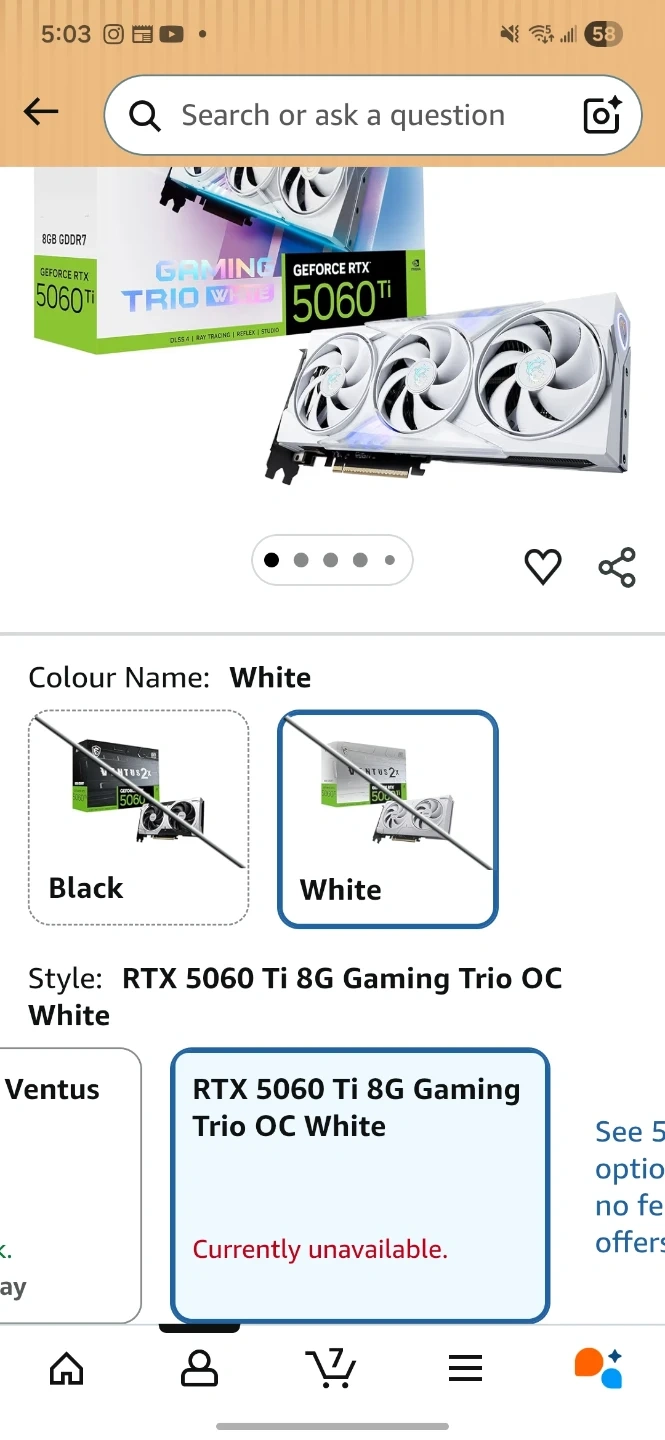This screenshot has height=1440, width=665.
Task: Focus the Search or ask a question field
Action: [x=372, y=115]
